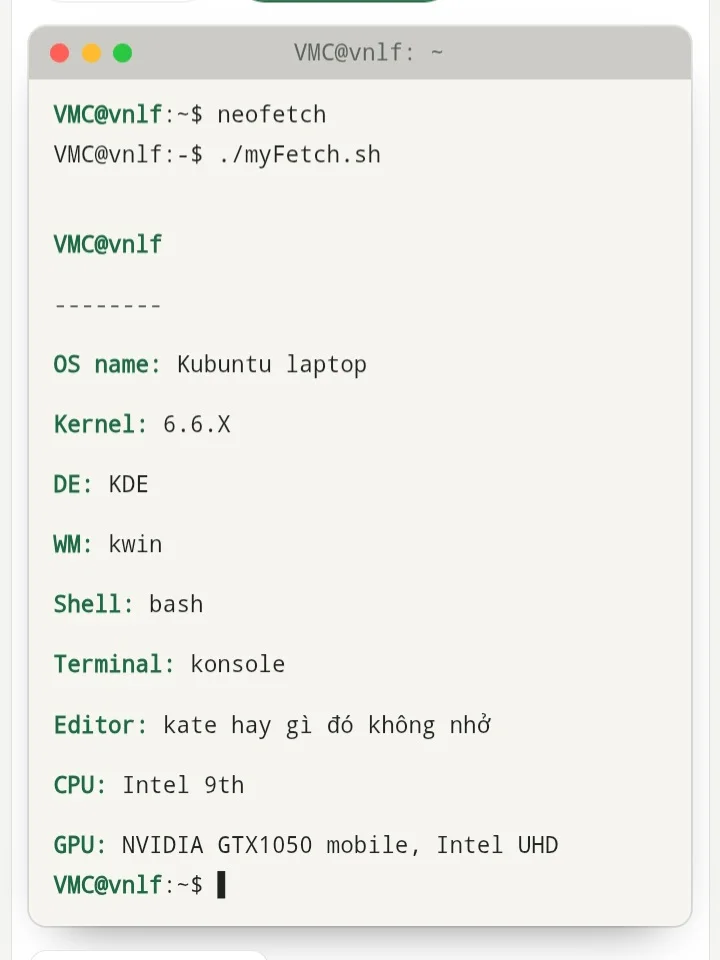Image resolution: width=720 pixels, height=960 pixels.
Task: Click the bold VMC@vnlf header above the dashes
Action: [x=108, y=244]
